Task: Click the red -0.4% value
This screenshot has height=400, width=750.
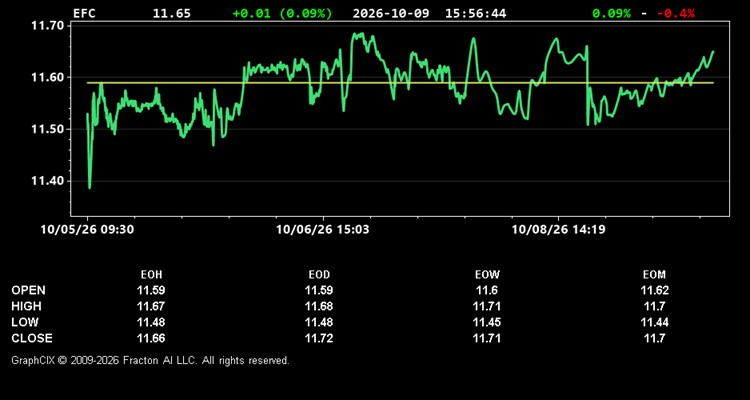Action: point(676,13)
